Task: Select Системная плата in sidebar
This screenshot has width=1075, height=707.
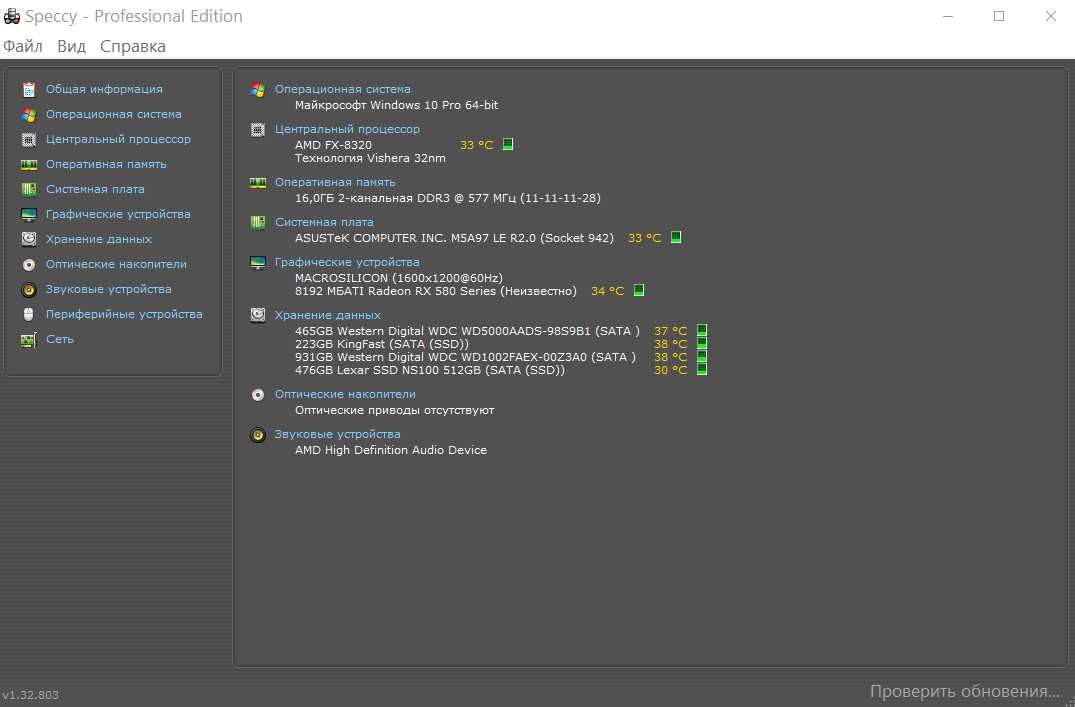Action: [x=95, y=189]
